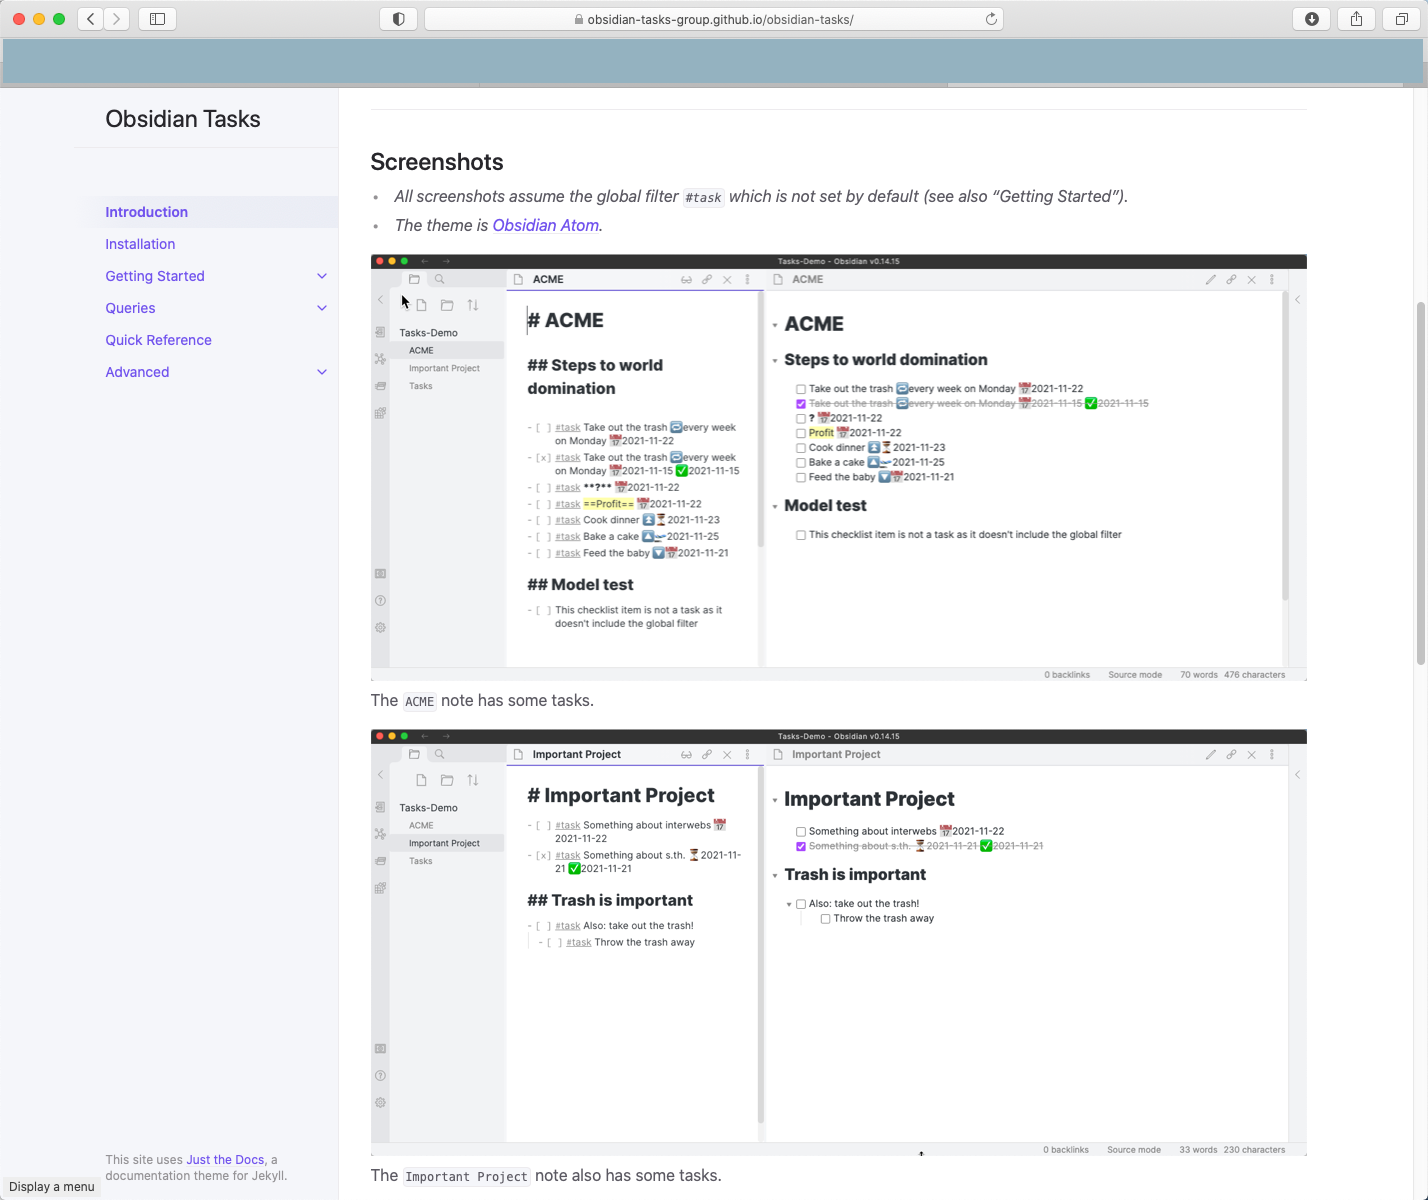Screen dimensions: 1428x1200
Task: Click the edit pencil icon on the ACME pane
Action: [x=1211, y=280]
